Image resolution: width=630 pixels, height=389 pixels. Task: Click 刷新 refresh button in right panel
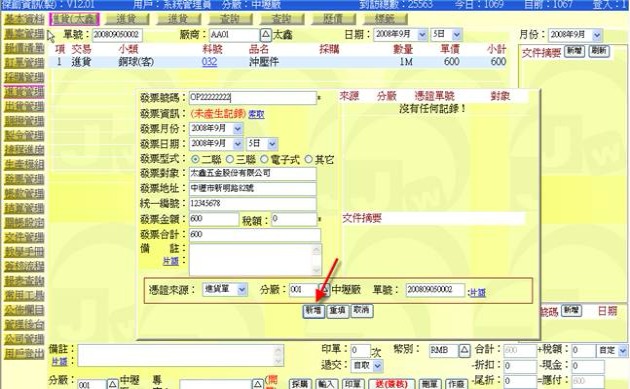[x=599, y=51]
